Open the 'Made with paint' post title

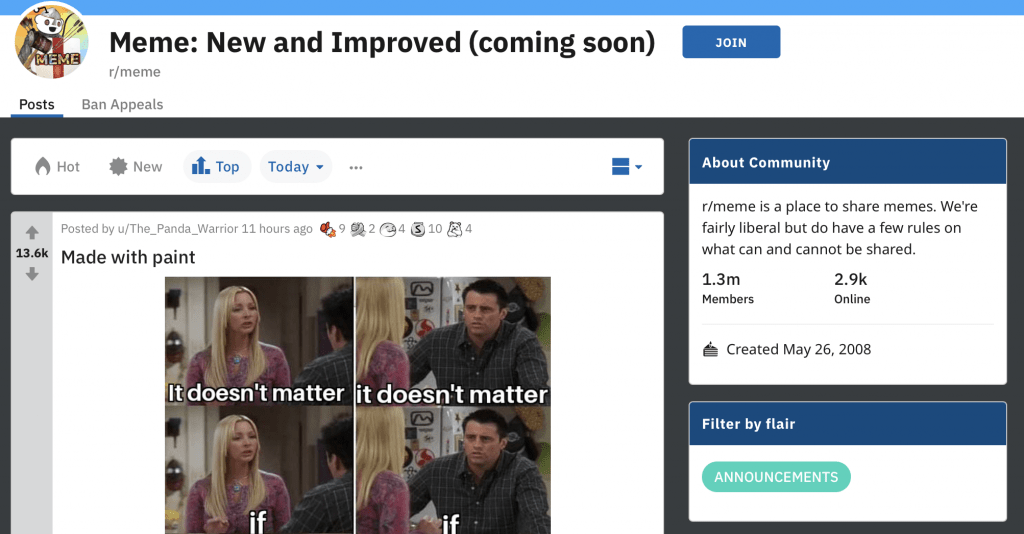pyautogui.click(x=128, y=257)
